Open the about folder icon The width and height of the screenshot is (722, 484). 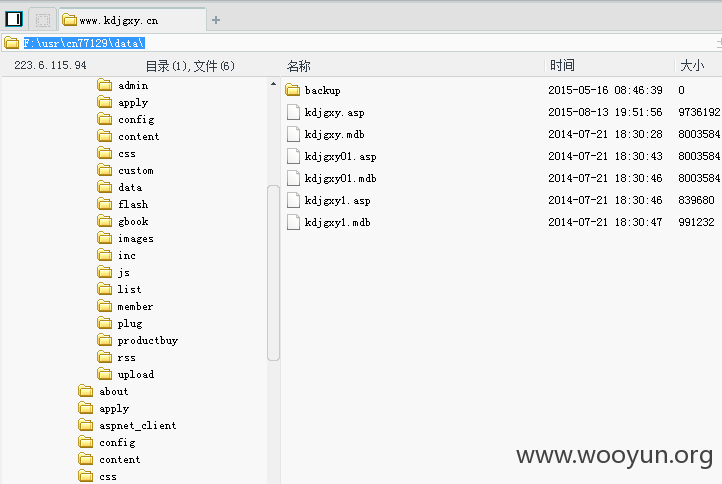[86, 391]
